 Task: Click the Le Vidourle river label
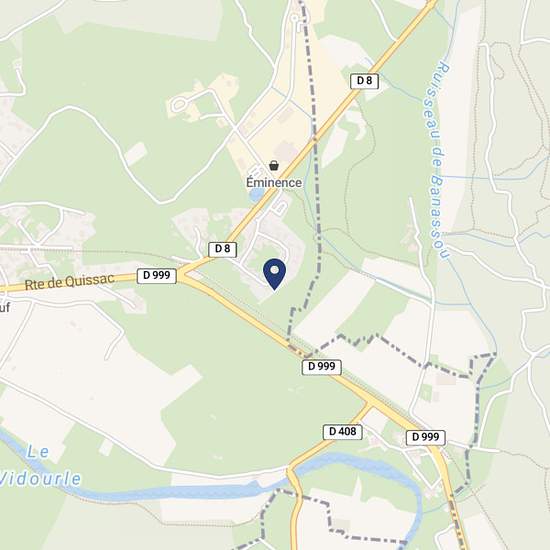point(40,465)
